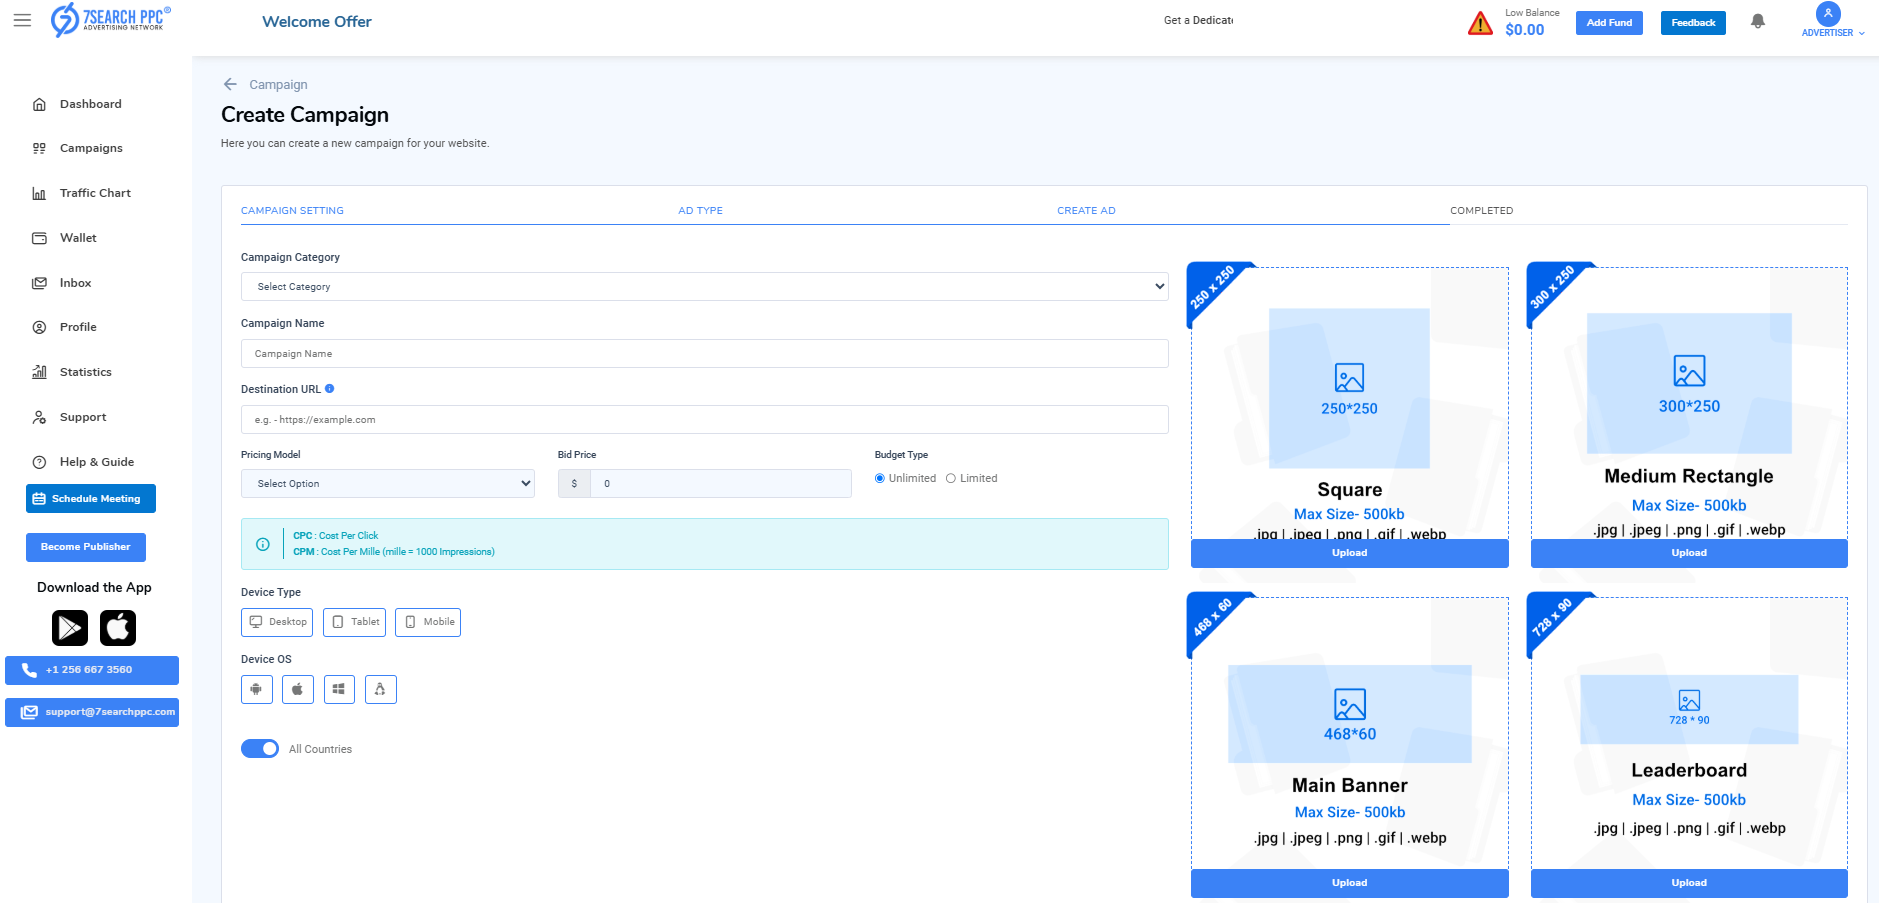Open the Select Category dropdown
The height and width of the screenshot is (903, 1879).
tap(705, 287)
